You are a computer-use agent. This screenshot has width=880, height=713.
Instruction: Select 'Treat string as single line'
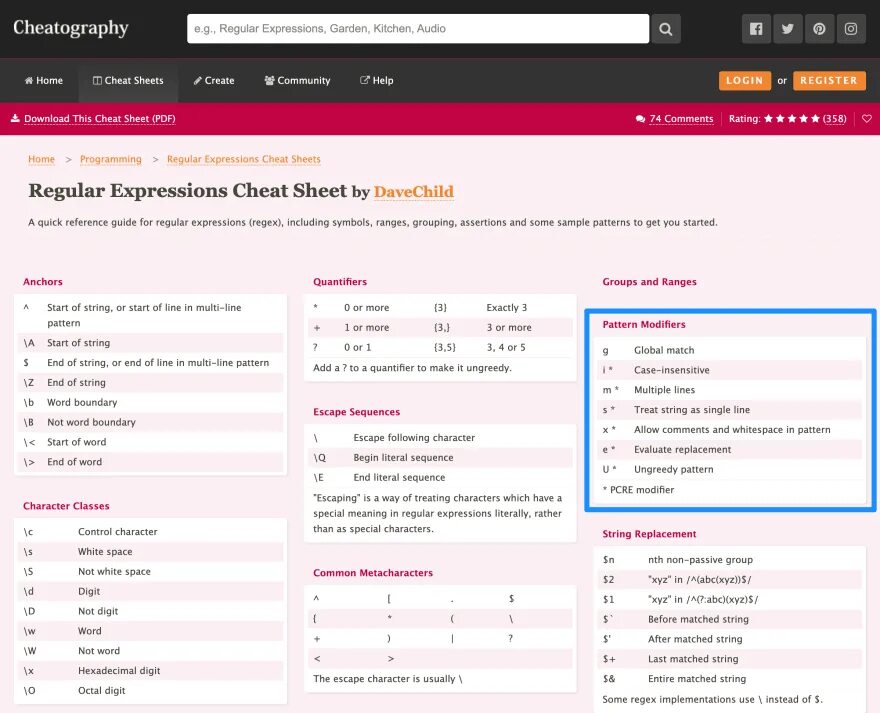click(730, 410)
